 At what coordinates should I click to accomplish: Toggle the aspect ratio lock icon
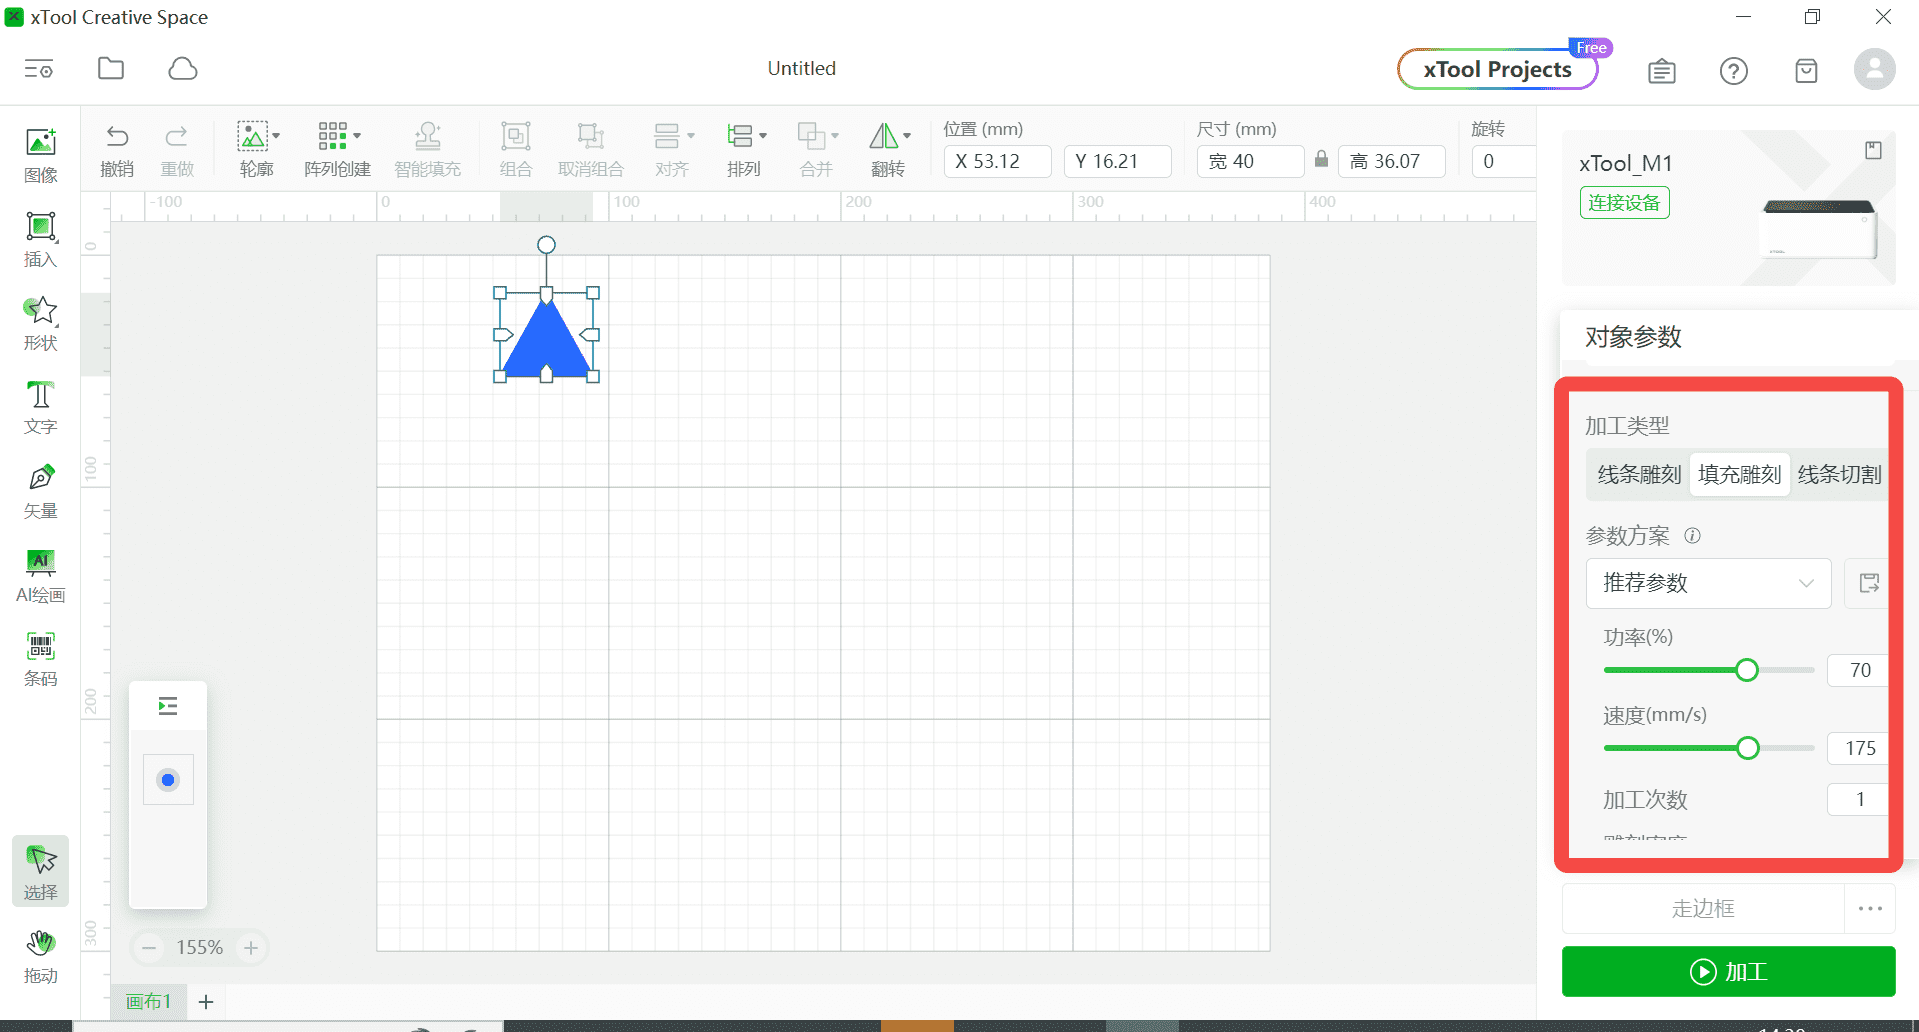[1321, 159]
